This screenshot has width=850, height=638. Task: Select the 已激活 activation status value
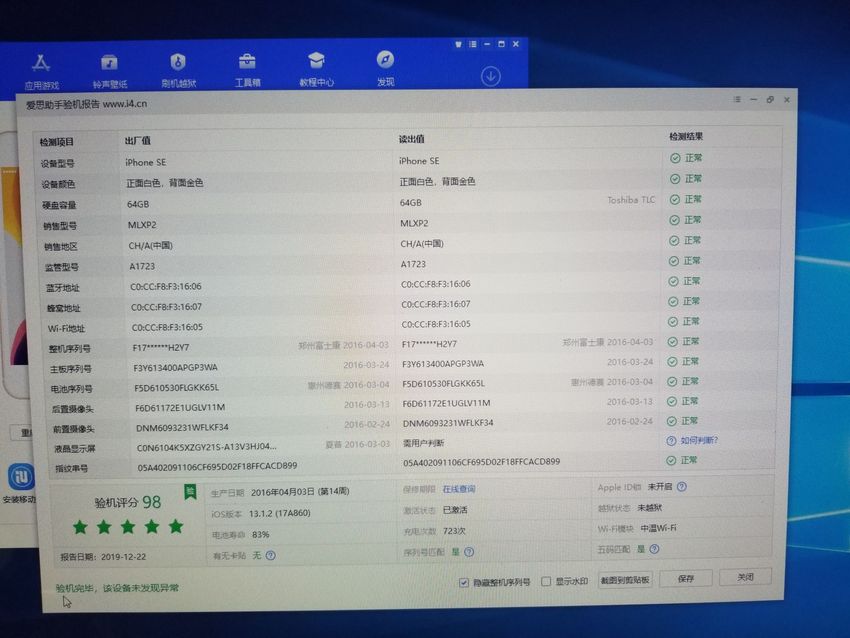click(x=455, y=510)
